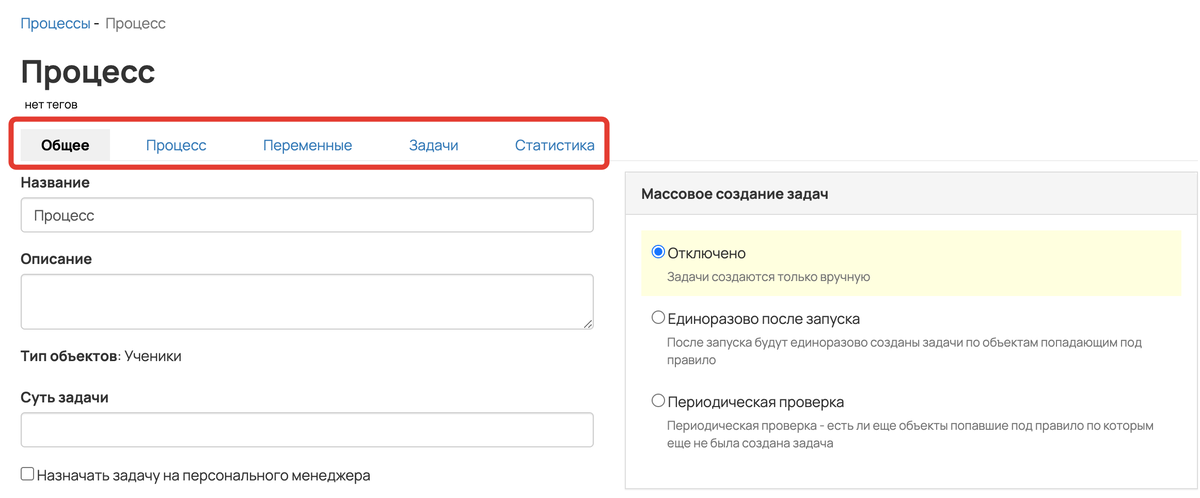Image resolution: width=1200 pixels, height=498 pixels.
Task: Enable Назначать задачу на персонального менеджера checkbox
Action: pyautogui.click(x=28, y=475)
